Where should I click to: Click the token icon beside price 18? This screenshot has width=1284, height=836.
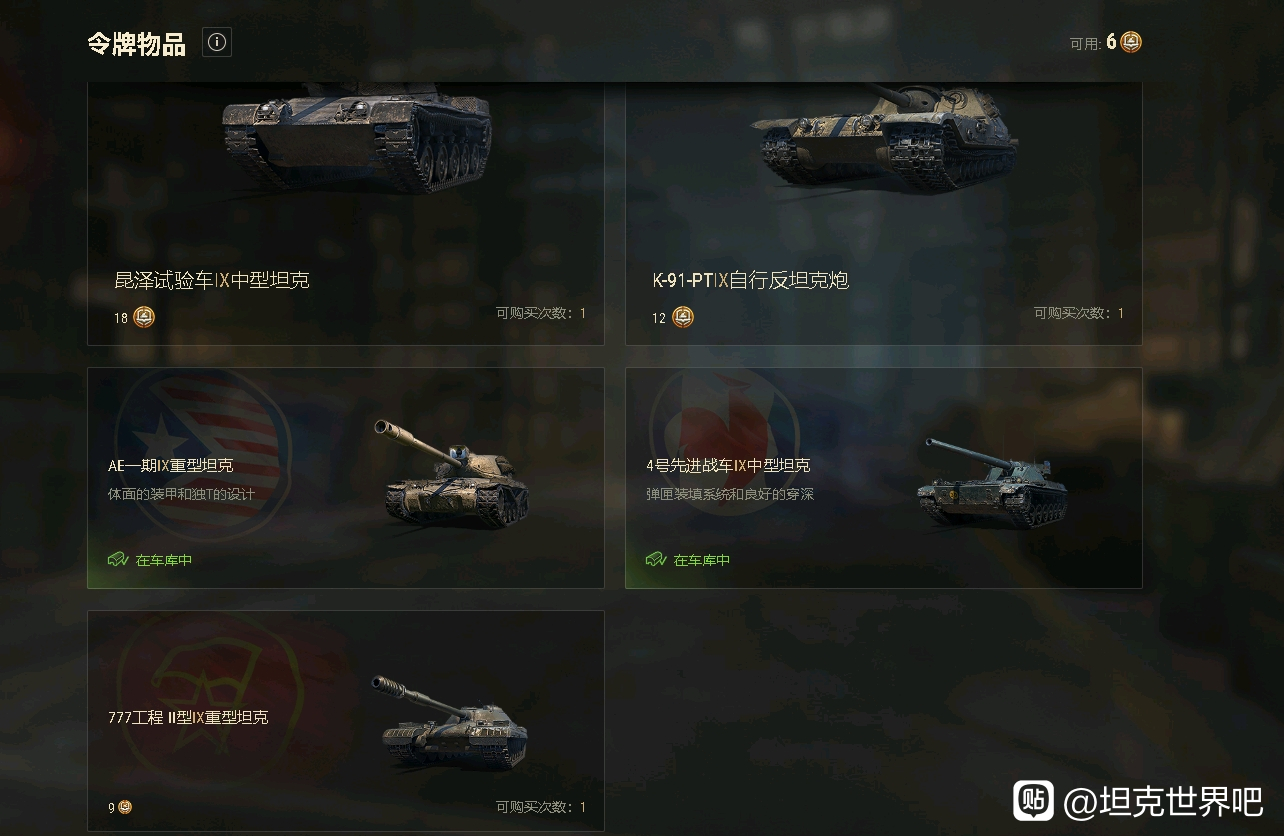pos(144,318)
